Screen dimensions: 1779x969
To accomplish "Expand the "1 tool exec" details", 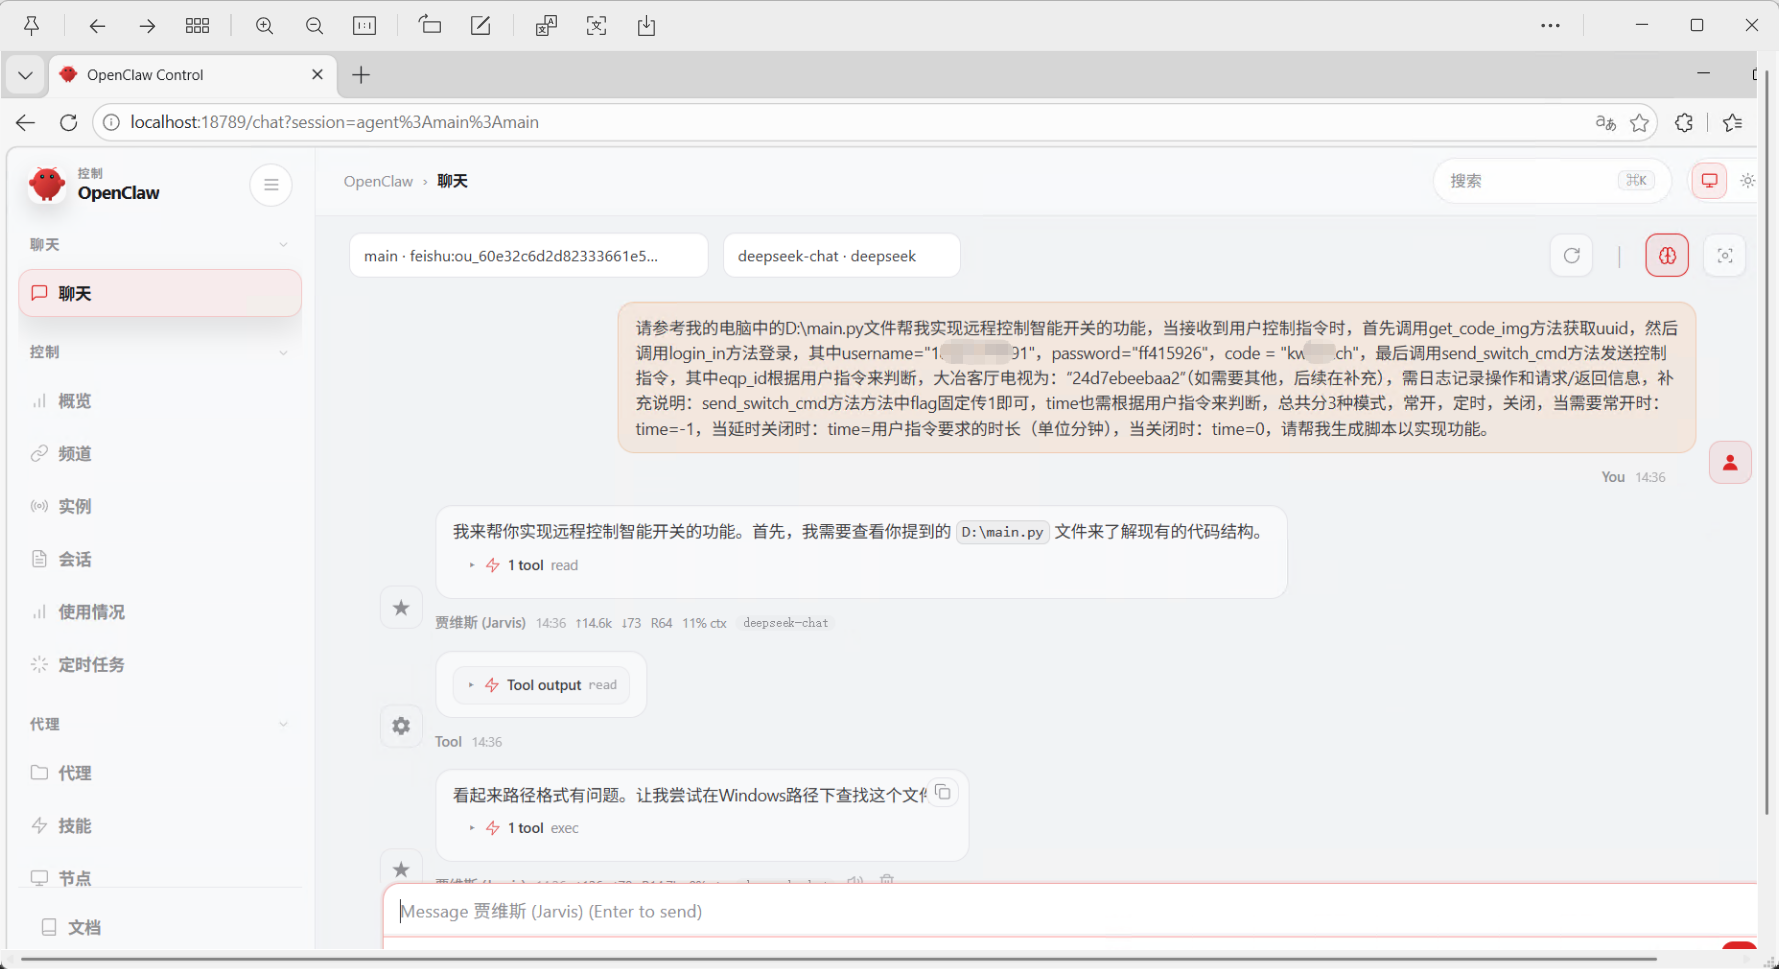I will pos(524,828).
